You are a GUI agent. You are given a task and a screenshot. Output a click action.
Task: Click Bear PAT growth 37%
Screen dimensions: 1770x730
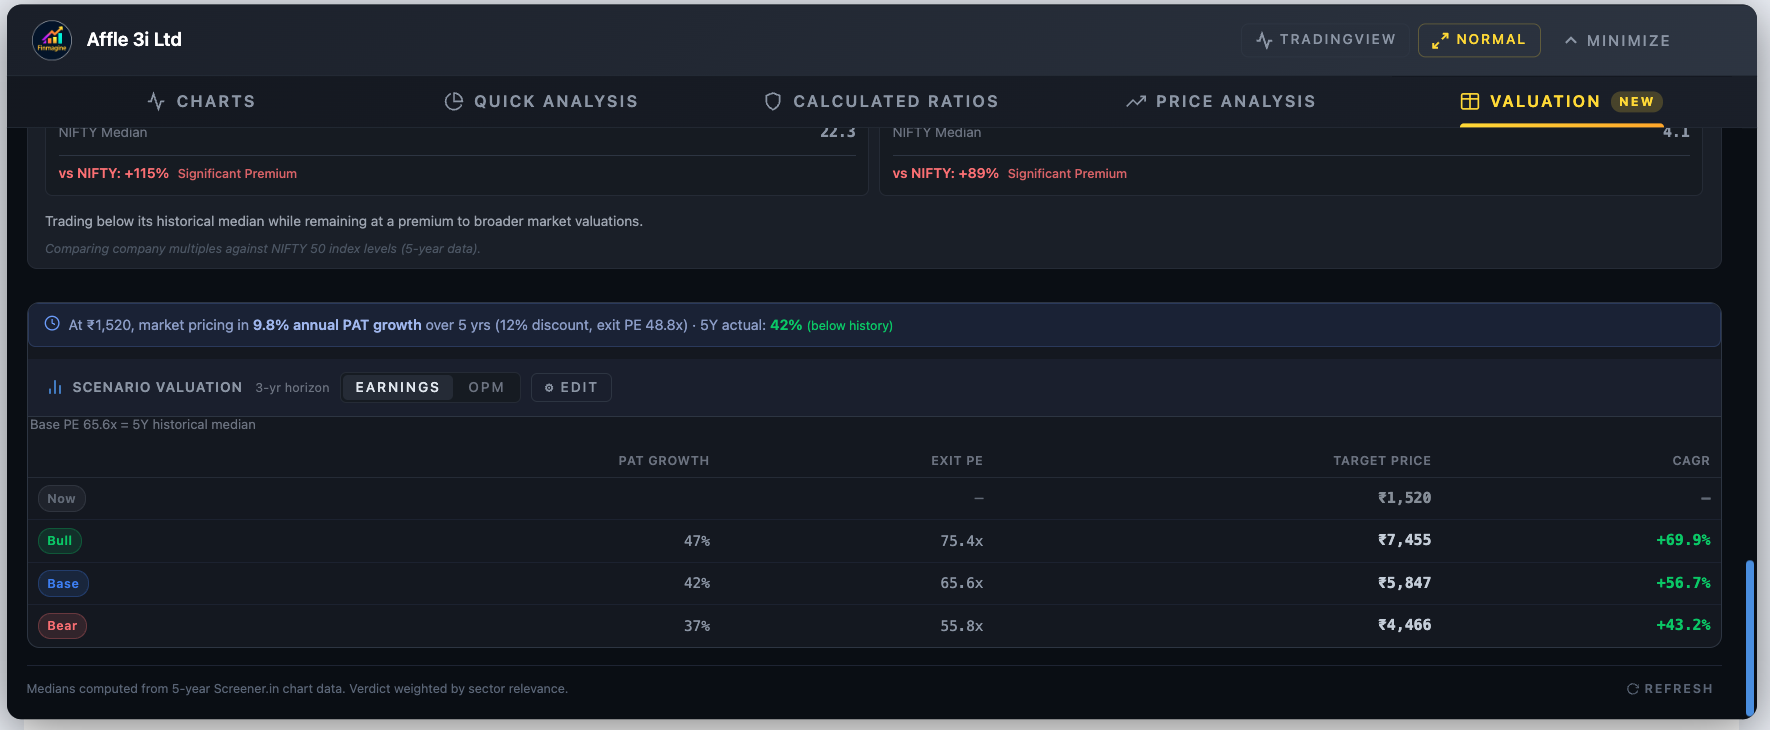pyautogui.click(x=697, y=626)
